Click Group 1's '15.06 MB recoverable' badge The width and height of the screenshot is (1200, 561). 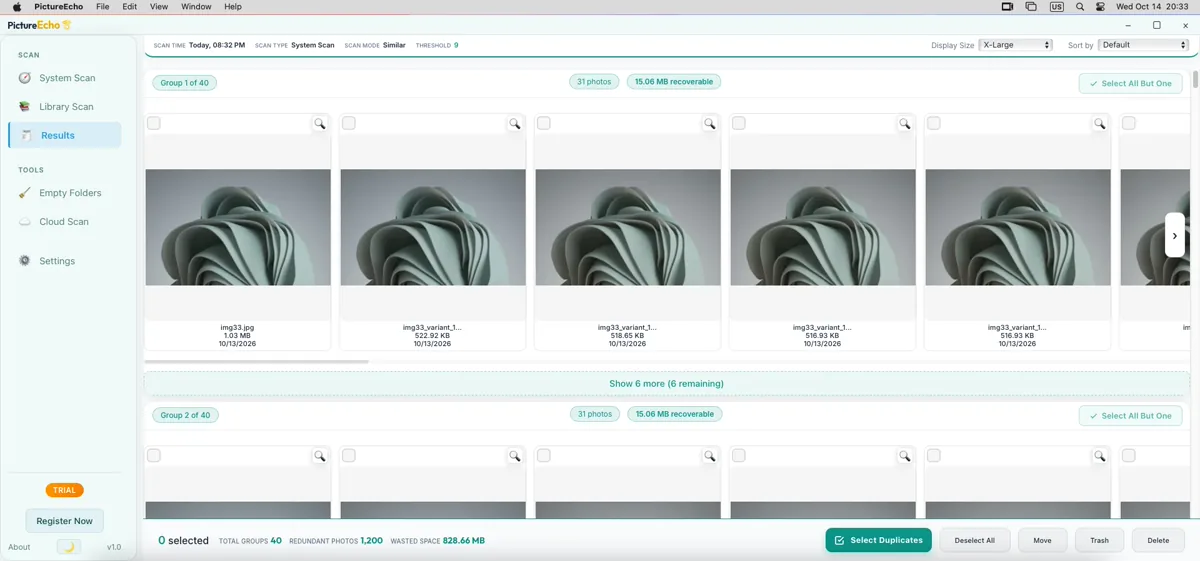(674, 82)
